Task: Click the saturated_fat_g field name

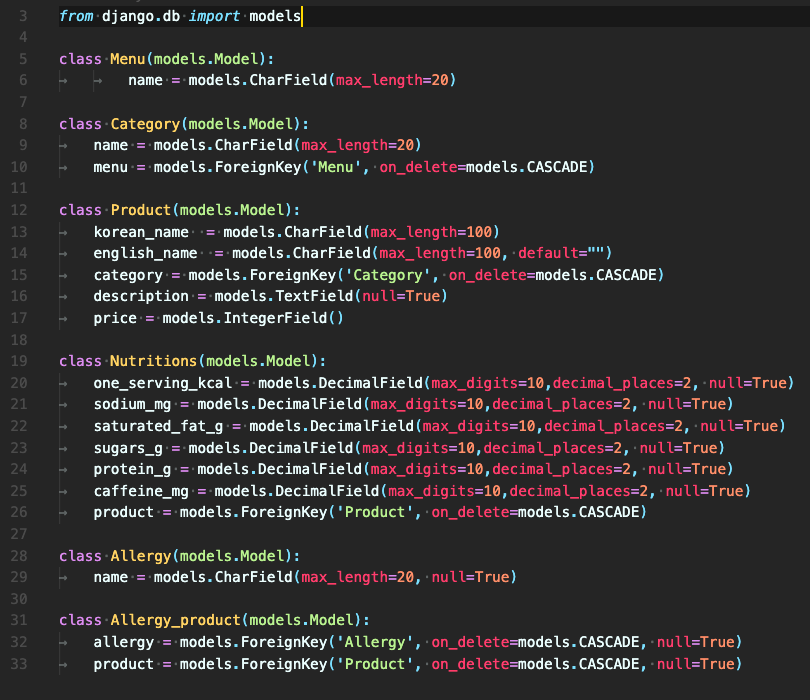Action: [158, 426]
